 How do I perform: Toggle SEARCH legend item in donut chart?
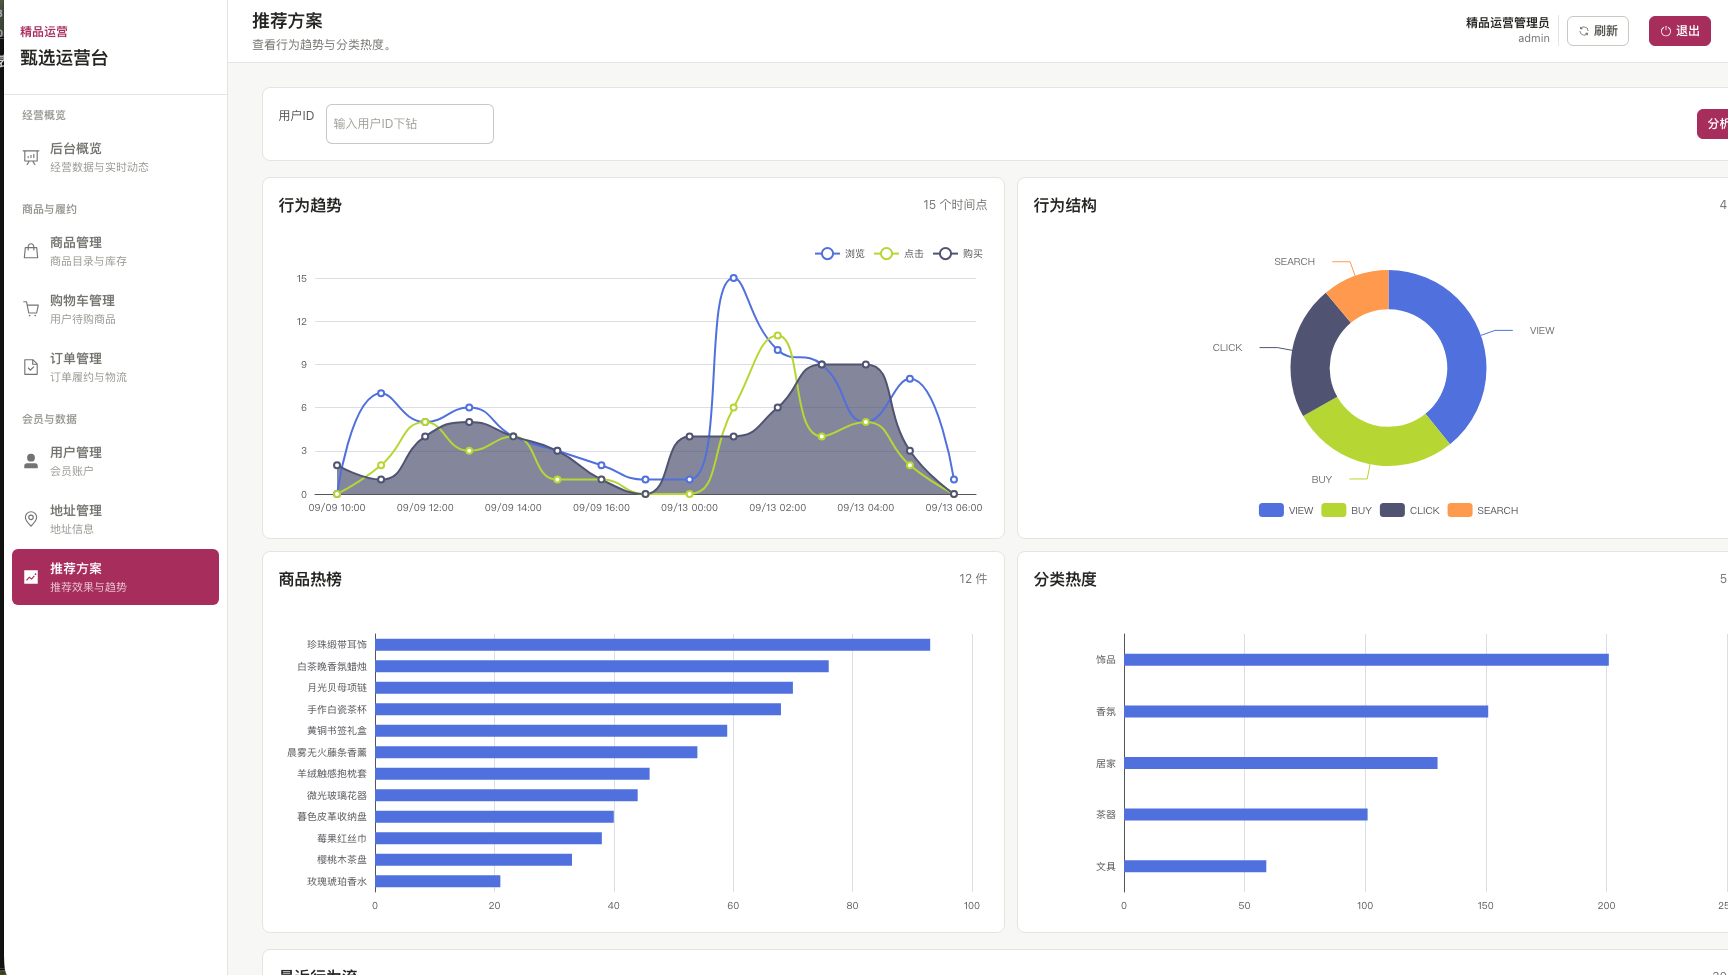click(x=1483, y=510)
